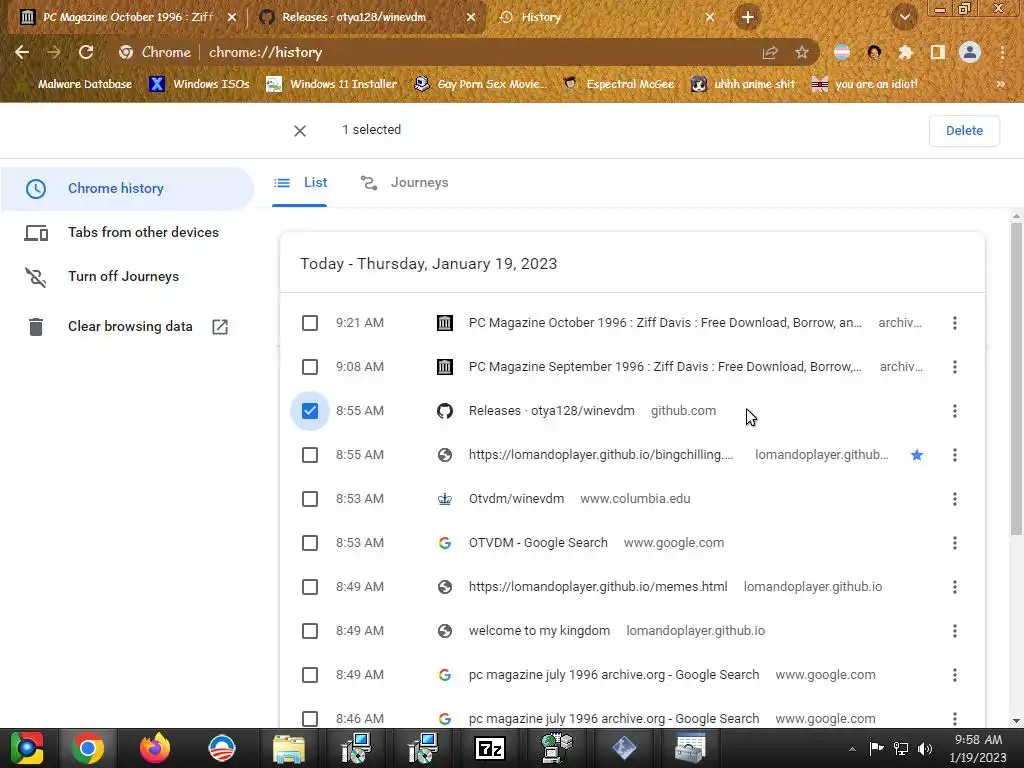Check the bingchilling lomandoplayer entry
The height and width of the screenshot is (768, 1024).
coord(310,455)
